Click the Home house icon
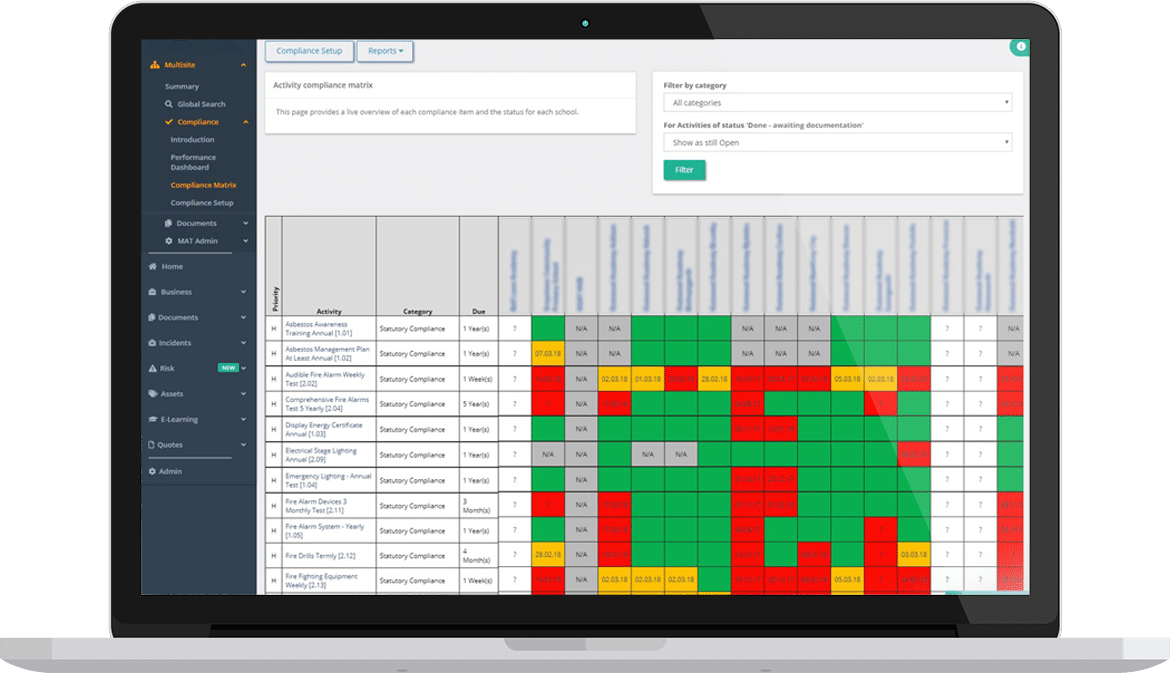Image resolution: width=1170 pixels, height=673 pixels. click(x=153, y=267)
